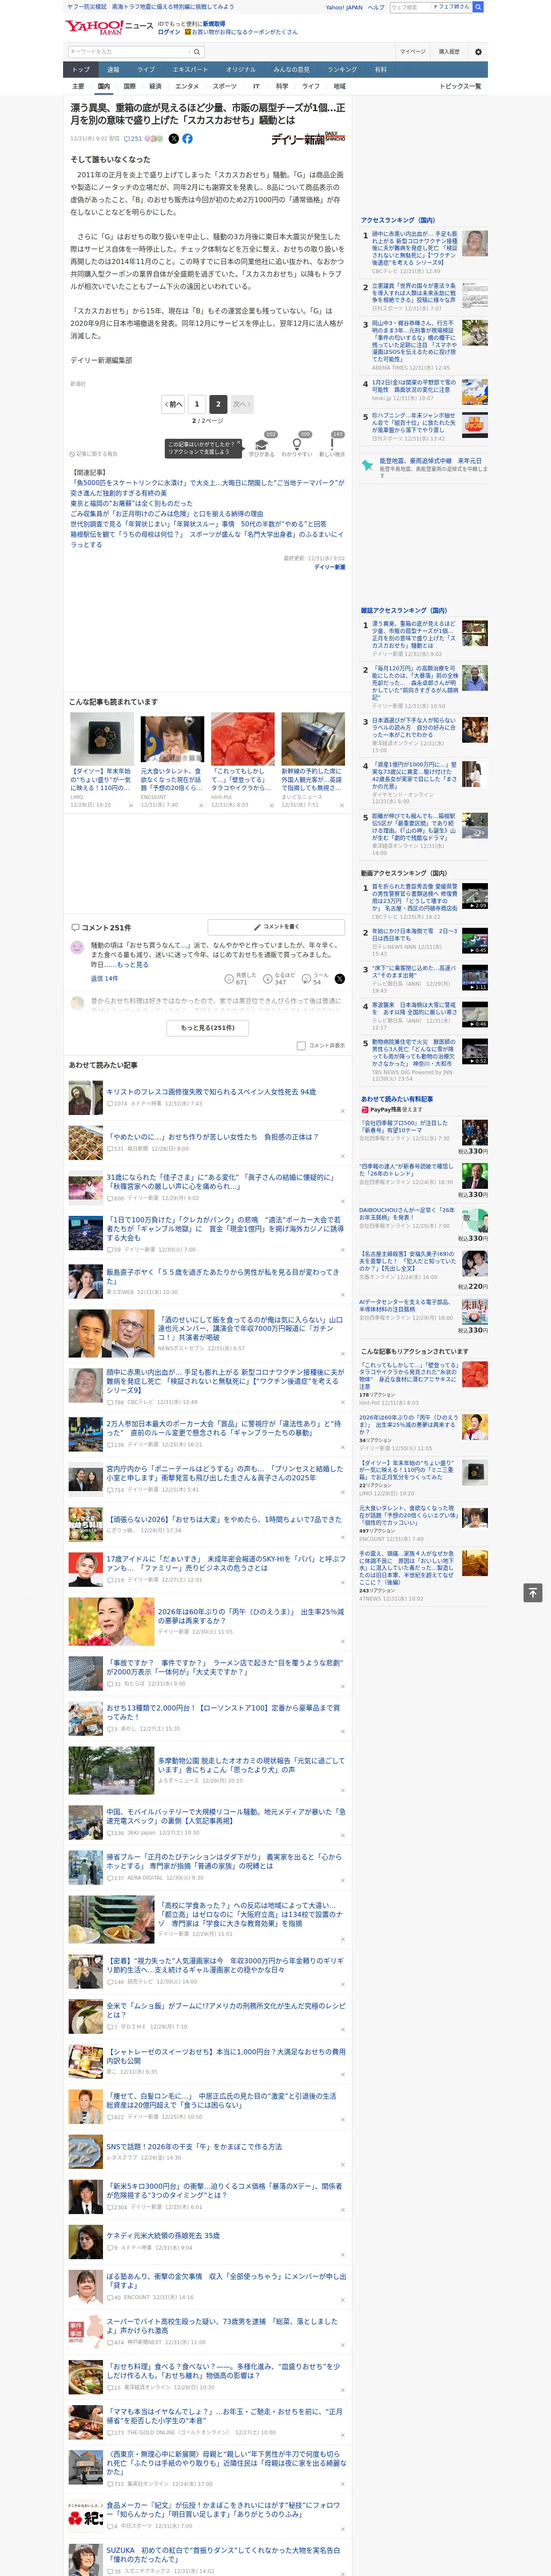
Task: Open the エキスパート navigation tab
Action: [190, 69]
